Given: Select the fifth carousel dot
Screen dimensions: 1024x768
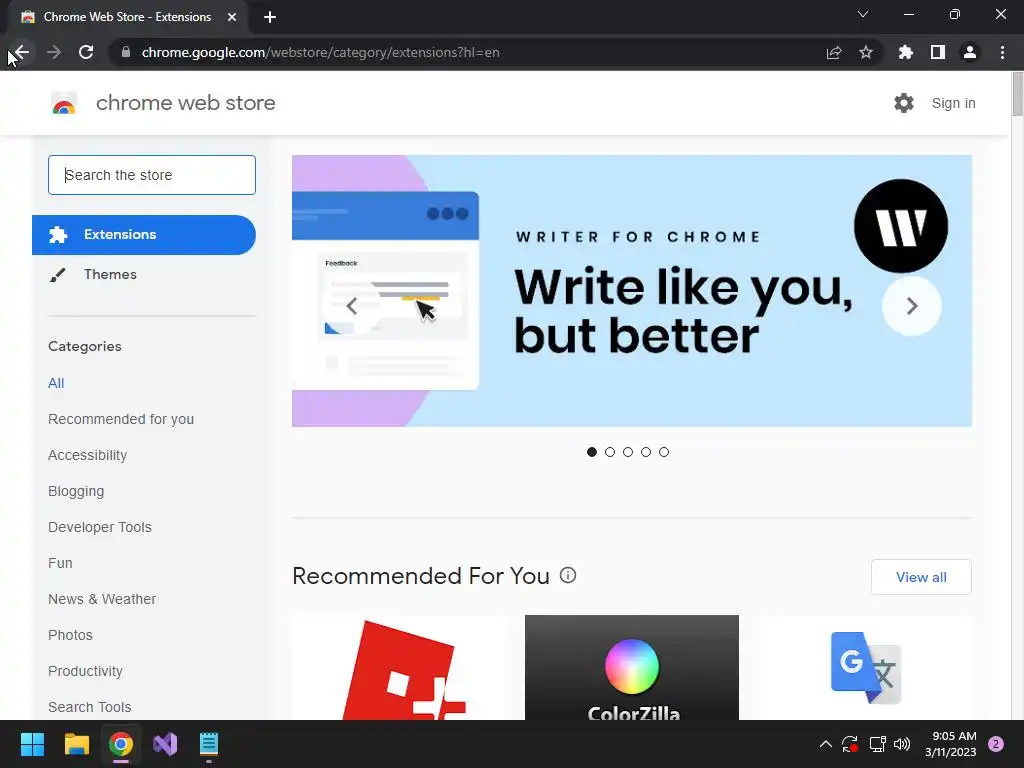Looking at the screenshot, I should pyautogui.click(x=664, y=452).
